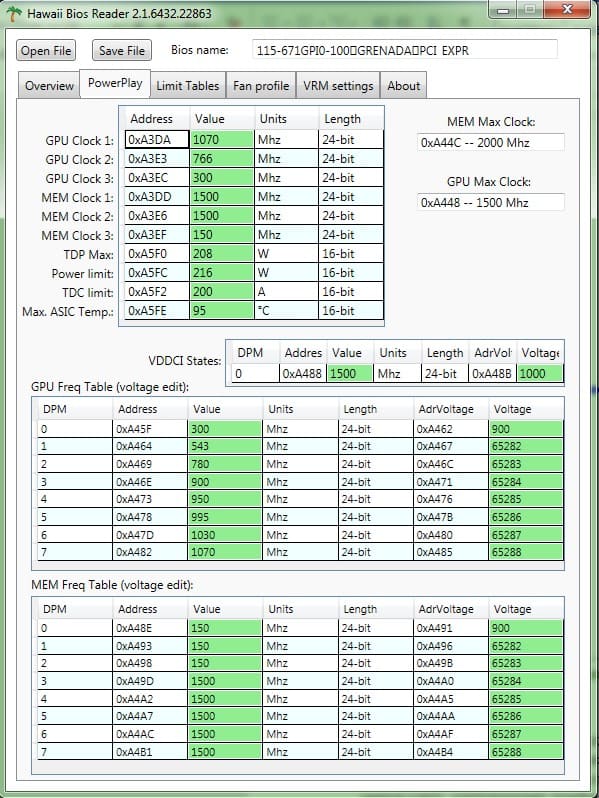Select the PowerPlay tab
The height and width of the screenshot is (798, 599).
[x=115, y=83]
